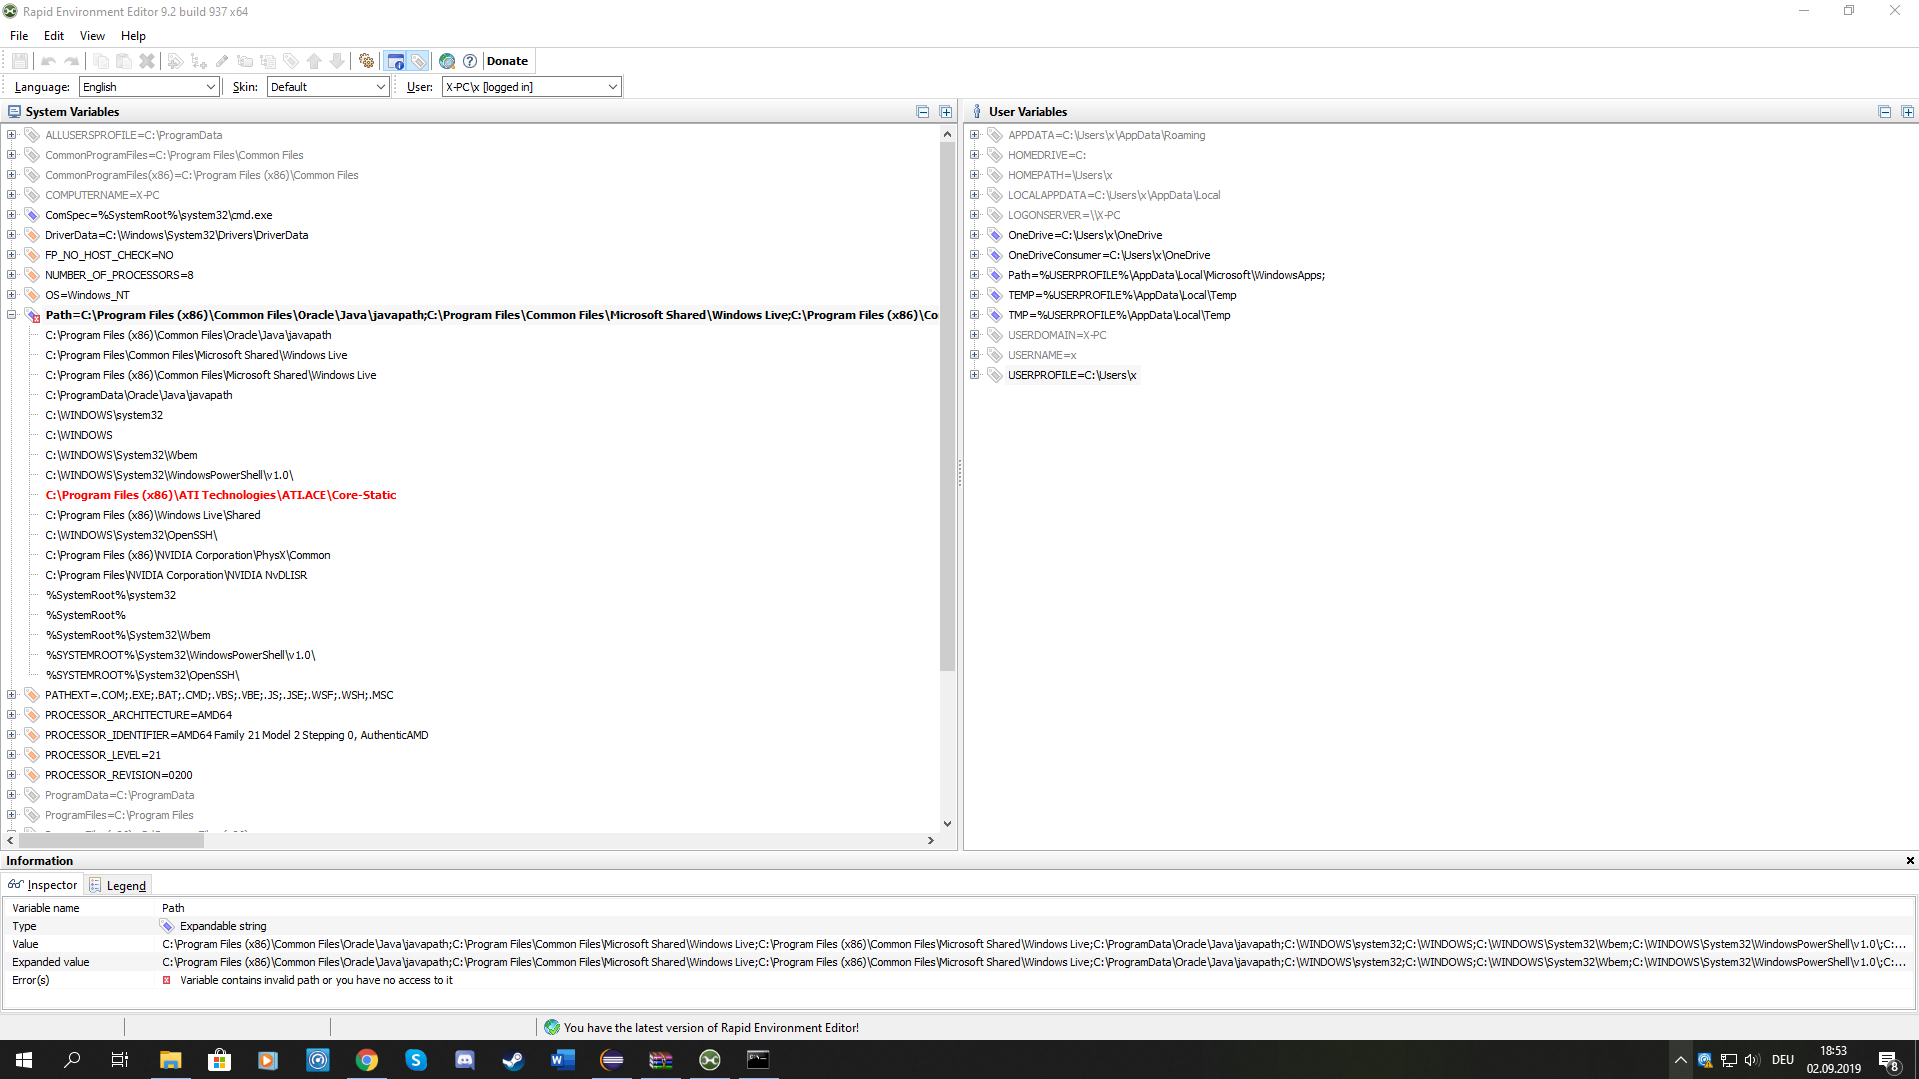This screenshot has width=1919, height=1079.
Task: Click the Add value tree icon
Action: tap(198, 61)
